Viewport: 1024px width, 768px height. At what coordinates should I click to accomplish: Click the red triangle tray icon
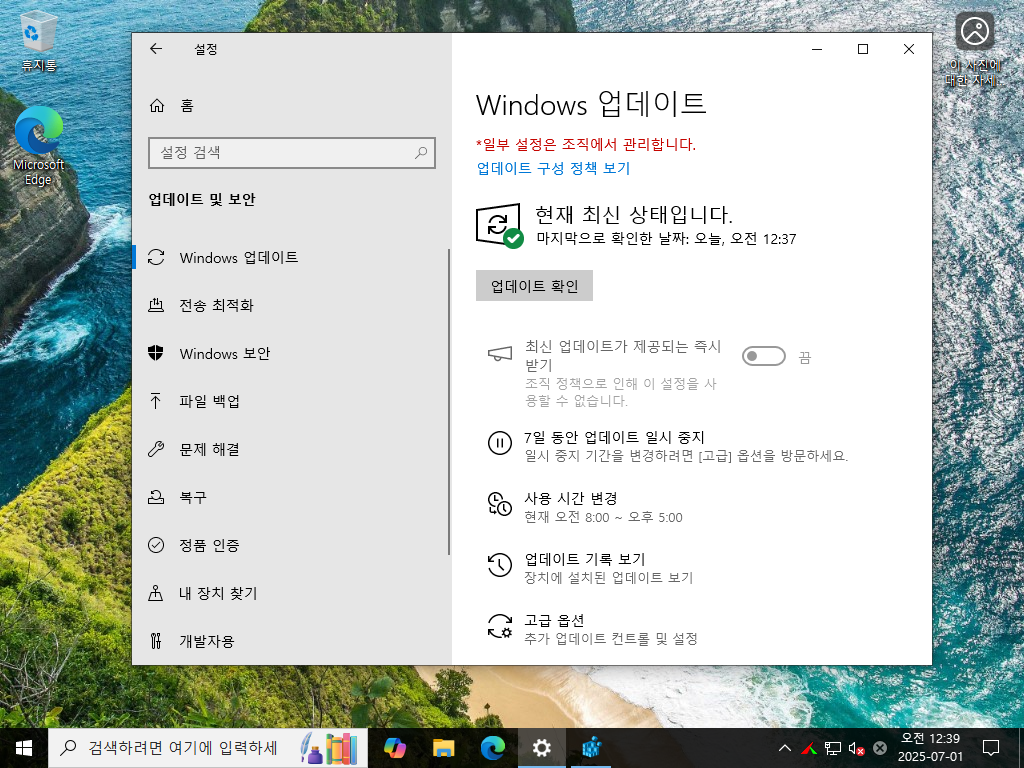pyautogui.click(x=809, y=748)
